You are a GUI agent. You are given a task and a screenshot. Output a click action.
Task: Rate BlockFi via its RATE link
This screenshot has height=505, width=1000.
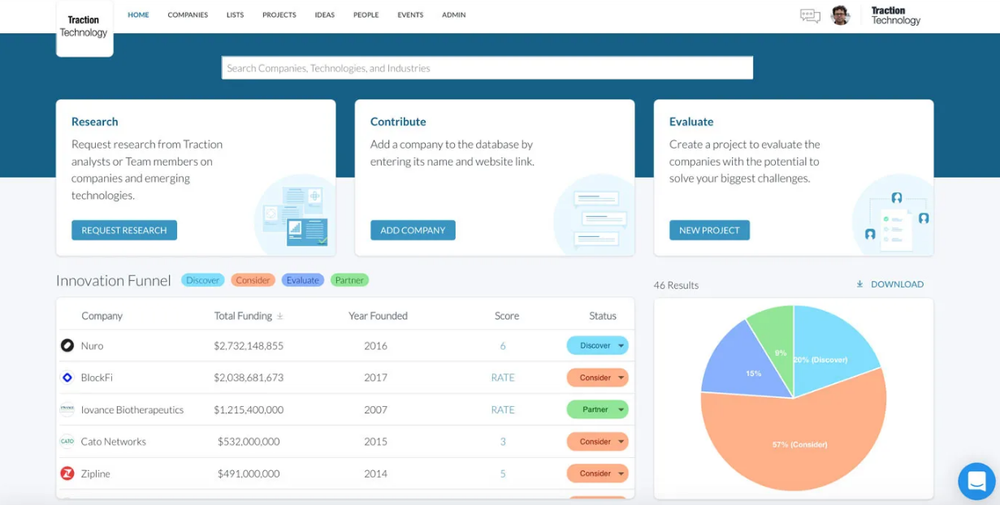(x=503, y=377)
